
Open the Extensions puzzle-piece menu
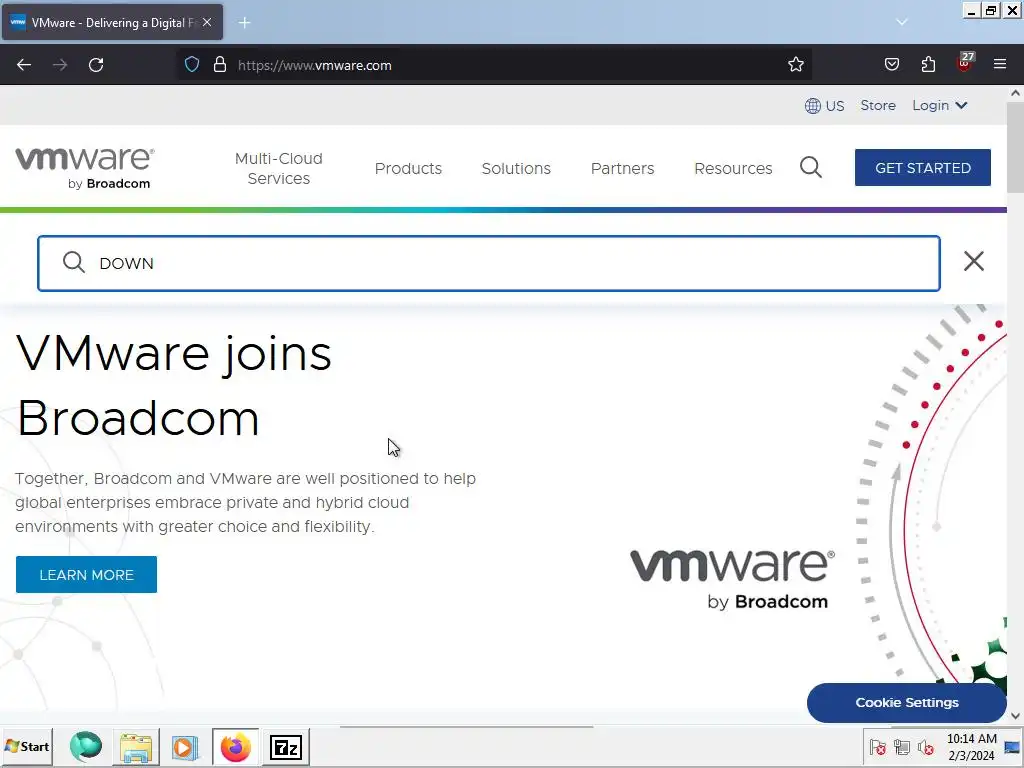tap(928, 65)
